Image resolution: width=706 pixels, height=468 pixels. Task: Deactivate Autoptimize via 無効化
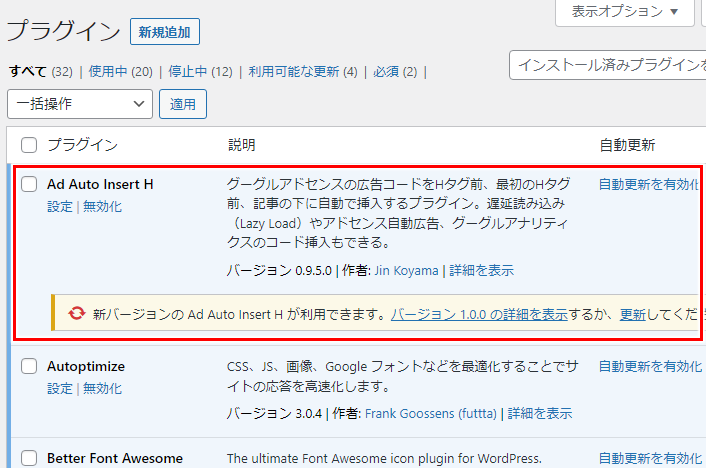pyautogui.click(x=102, y=389)
